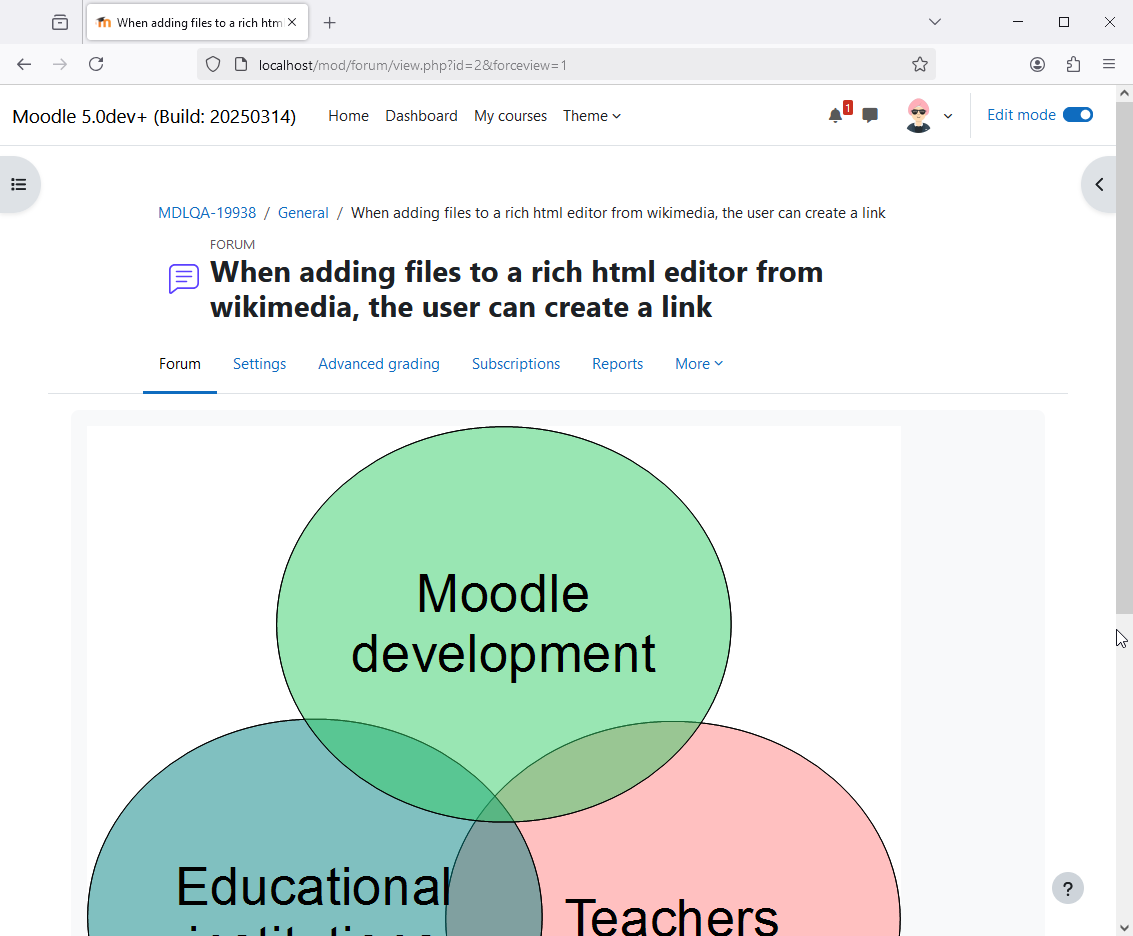Open a new browser tab
Image resolution: width=1133 pixels, height=936 pixels.
click(329, 22)
